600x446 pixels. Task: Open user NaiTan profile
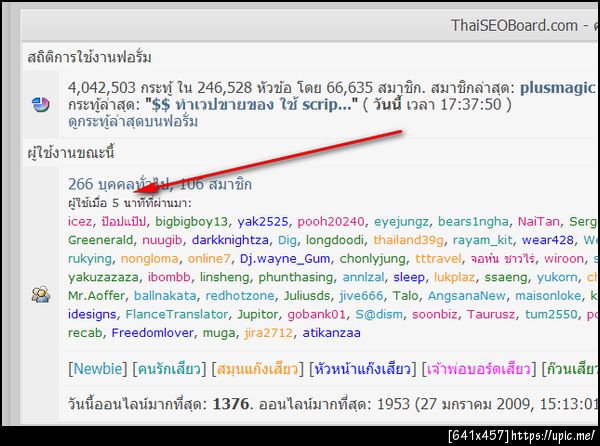[x=538, y=221]
